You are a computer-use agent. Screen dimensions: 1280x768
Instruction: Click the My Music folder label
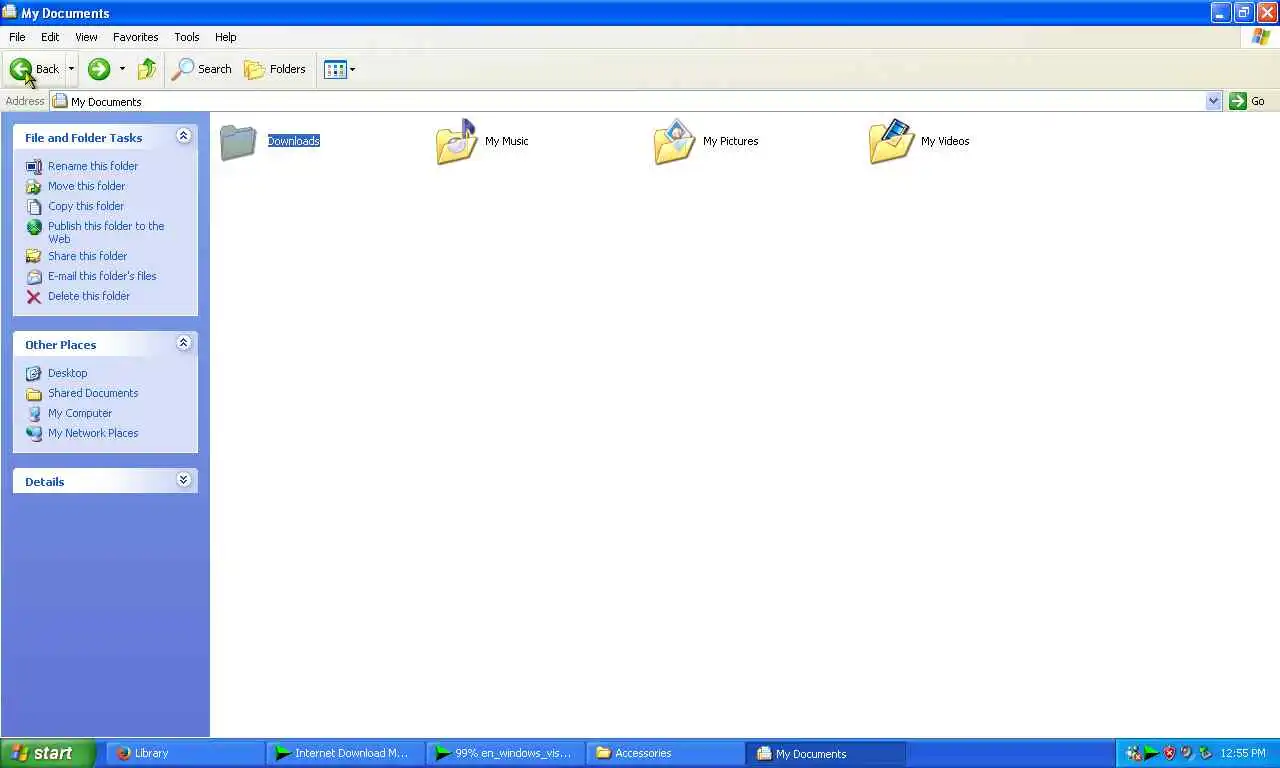507,141
